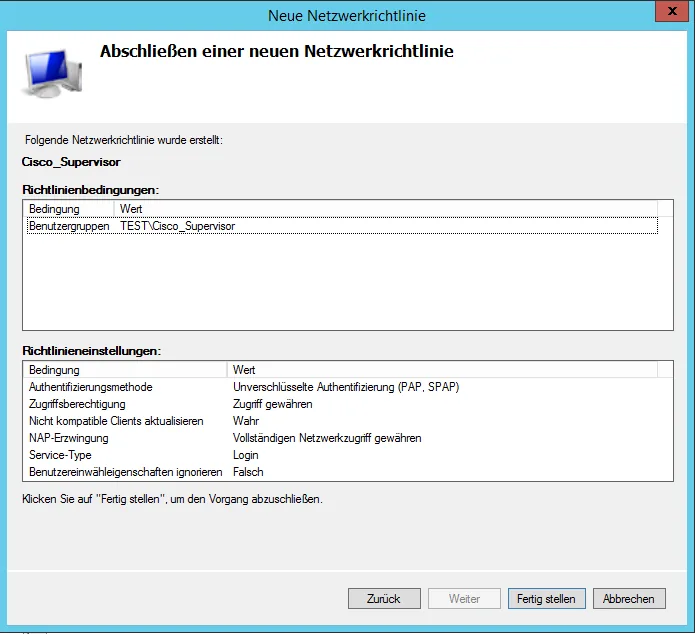This screenshot has height=634, width=695.
Task: Click the Login value
Action: [x=246, y=455]
